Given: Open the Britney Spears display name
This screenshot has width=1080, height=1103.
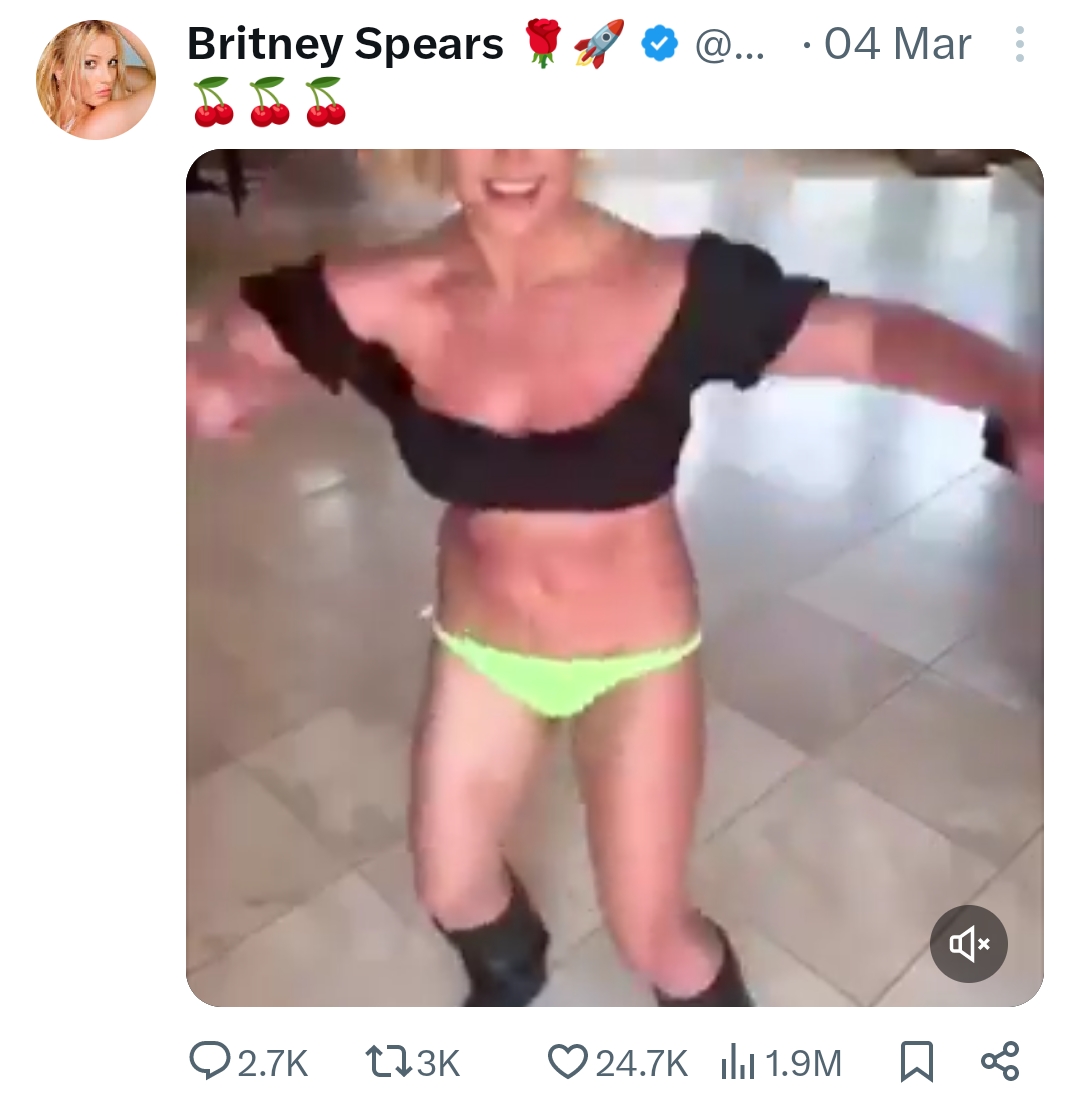Looking at the screenshot, I should [x=345, y=44].
